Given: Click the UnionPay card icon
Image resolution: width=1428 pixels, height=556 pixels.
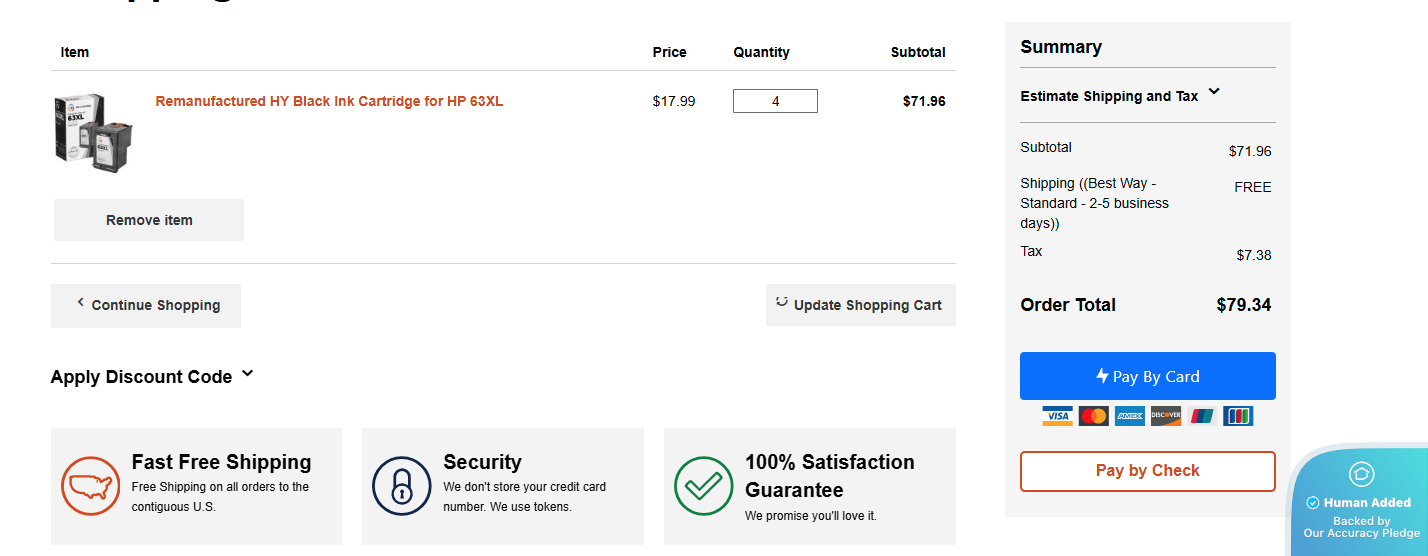Looking at the screenshot, I should pos(1202,416).
